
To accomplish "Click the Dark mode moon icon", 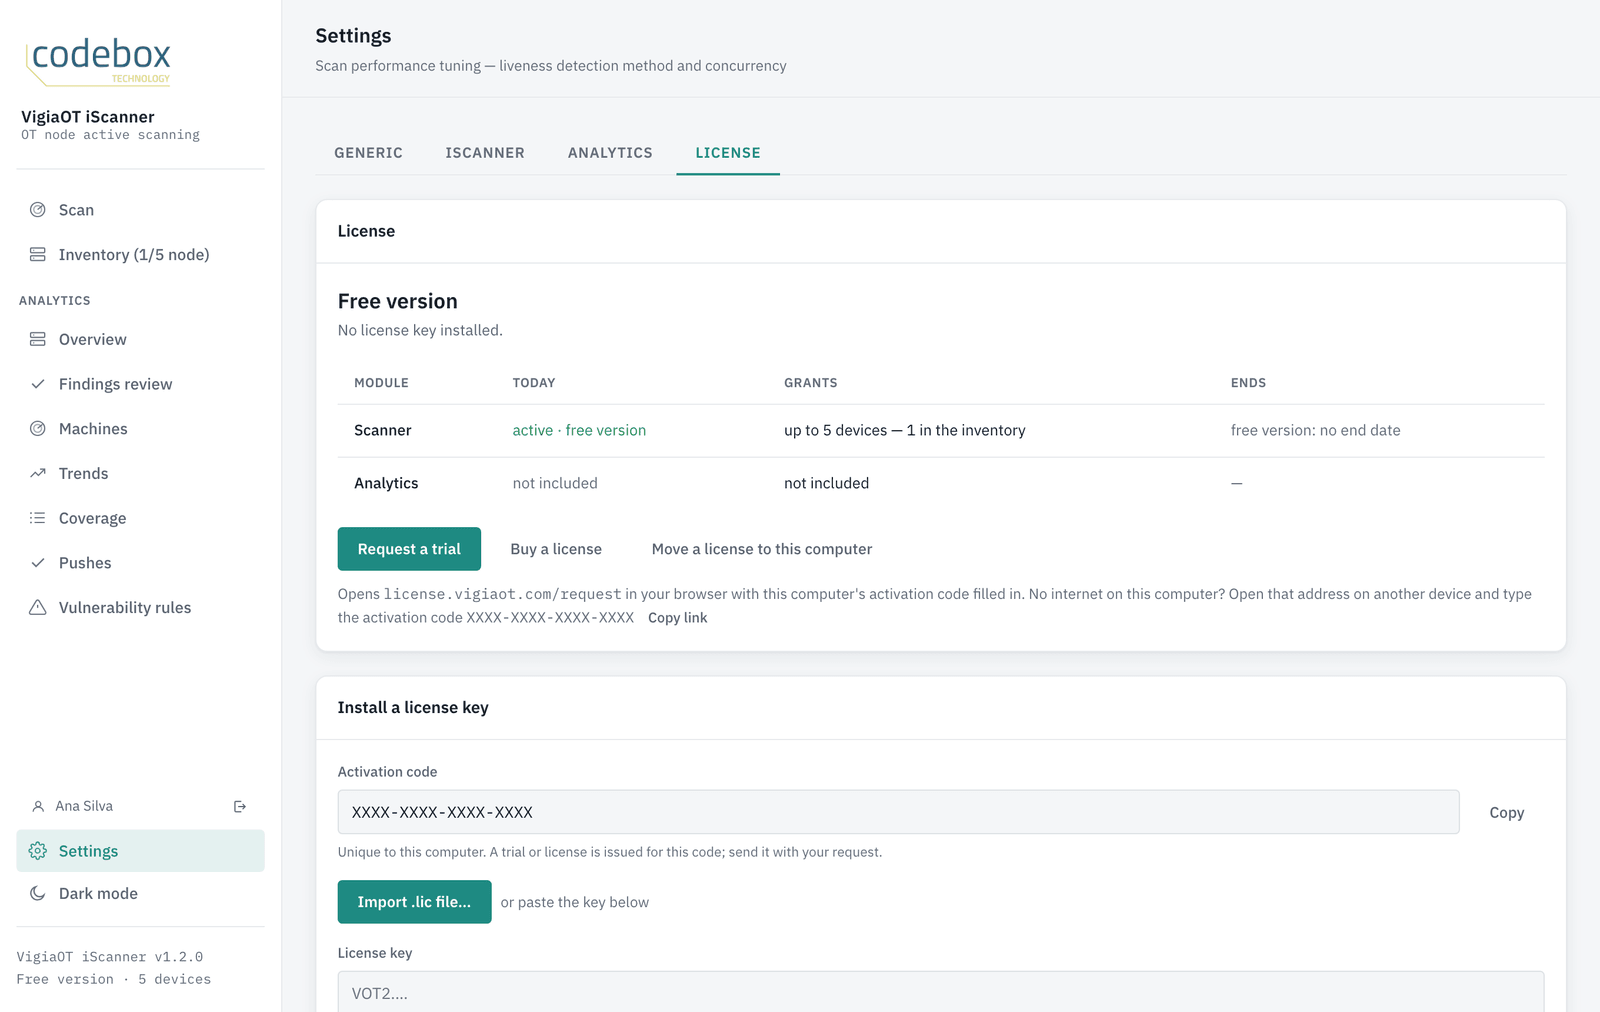I will tap(38, 894).
